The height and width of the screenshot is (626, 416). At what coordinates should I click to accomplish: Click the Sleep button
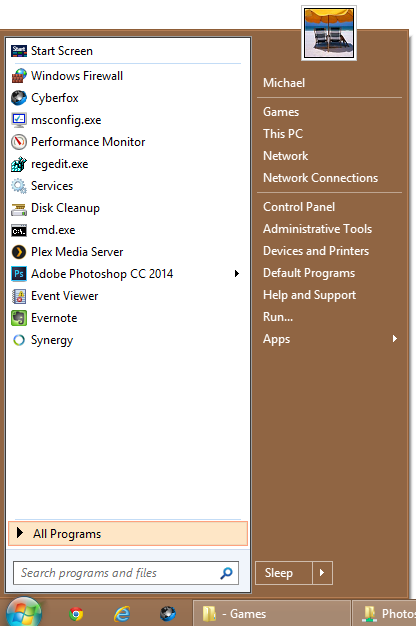(x=284, y=573)
